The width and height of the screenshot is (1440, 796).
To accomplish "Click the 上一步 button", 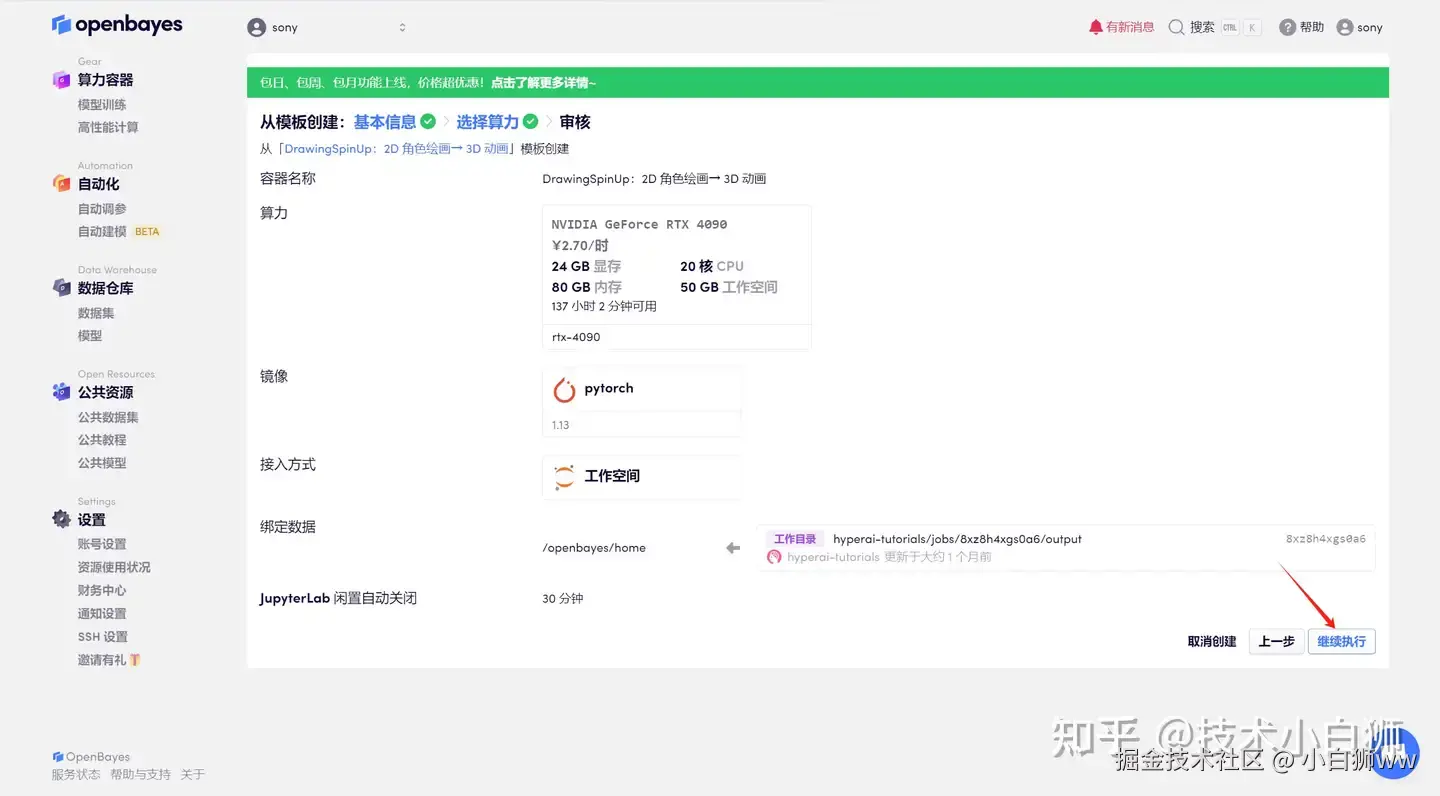I will tap(1276, 641).
